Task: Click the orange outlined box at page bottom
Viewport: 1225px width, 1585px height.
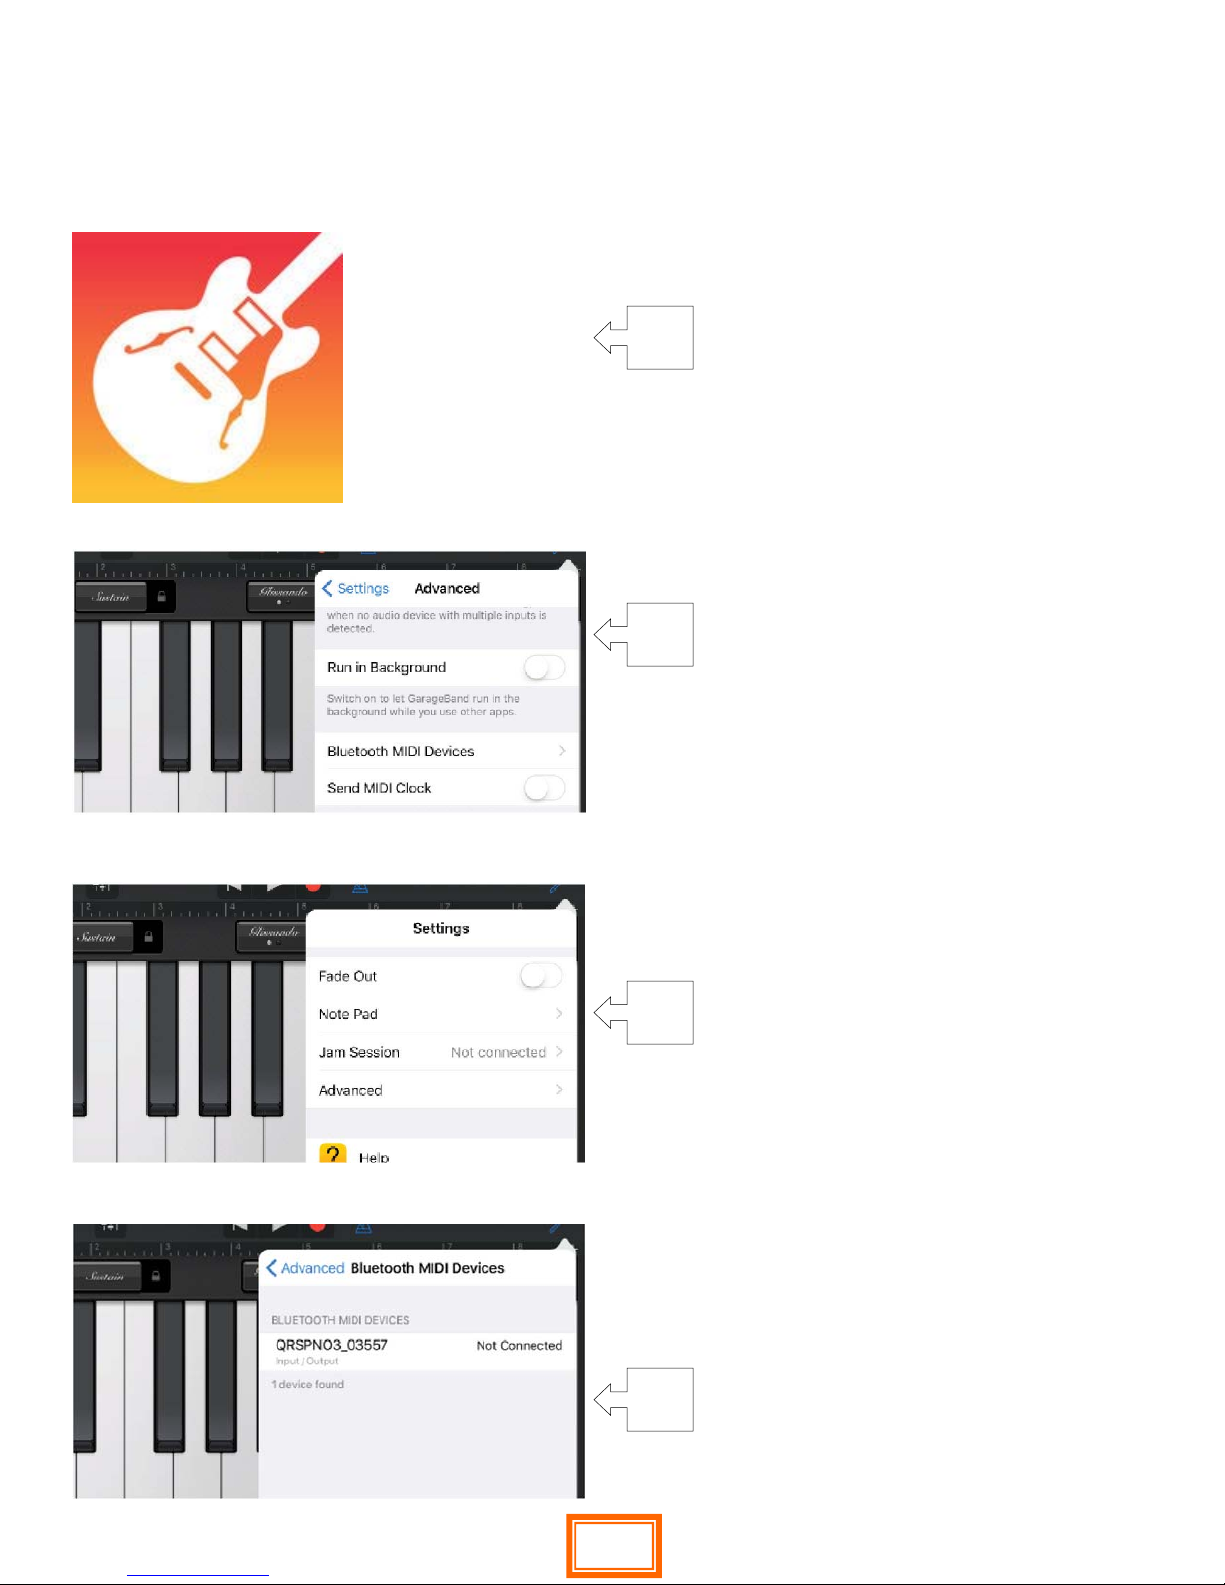Action: coord(614,1546)
